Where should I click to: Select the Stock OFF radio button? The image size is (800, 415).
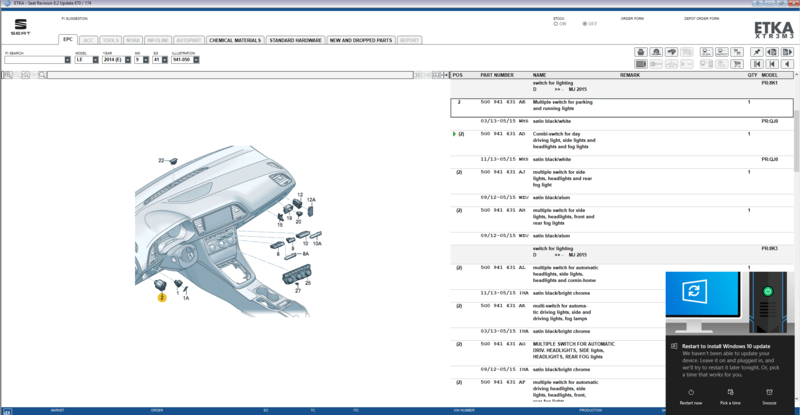point(585,24)
